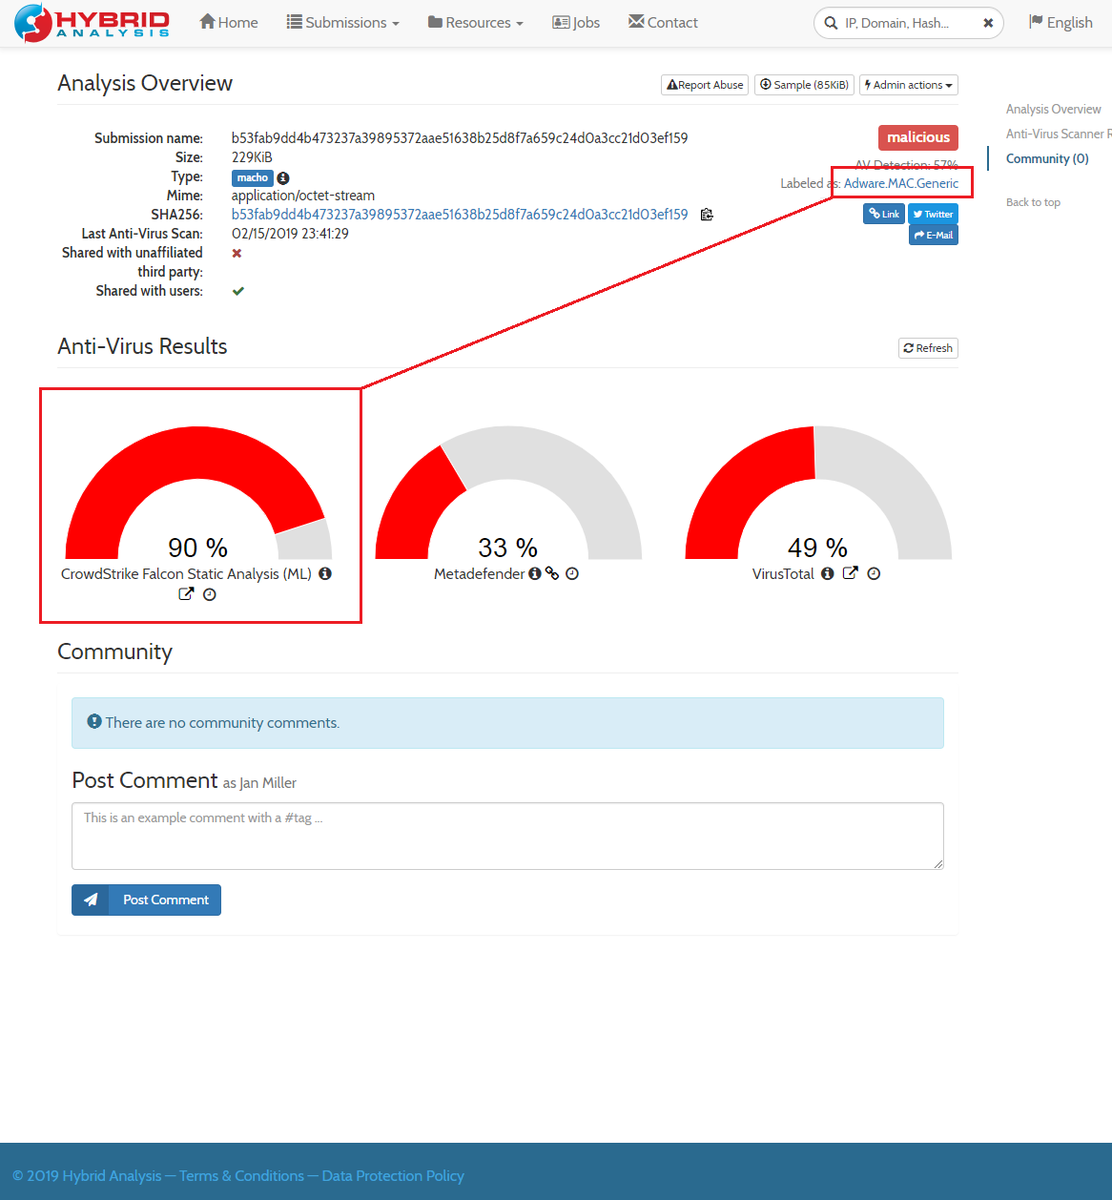Click Back to top link

[x=1033, y=202]
